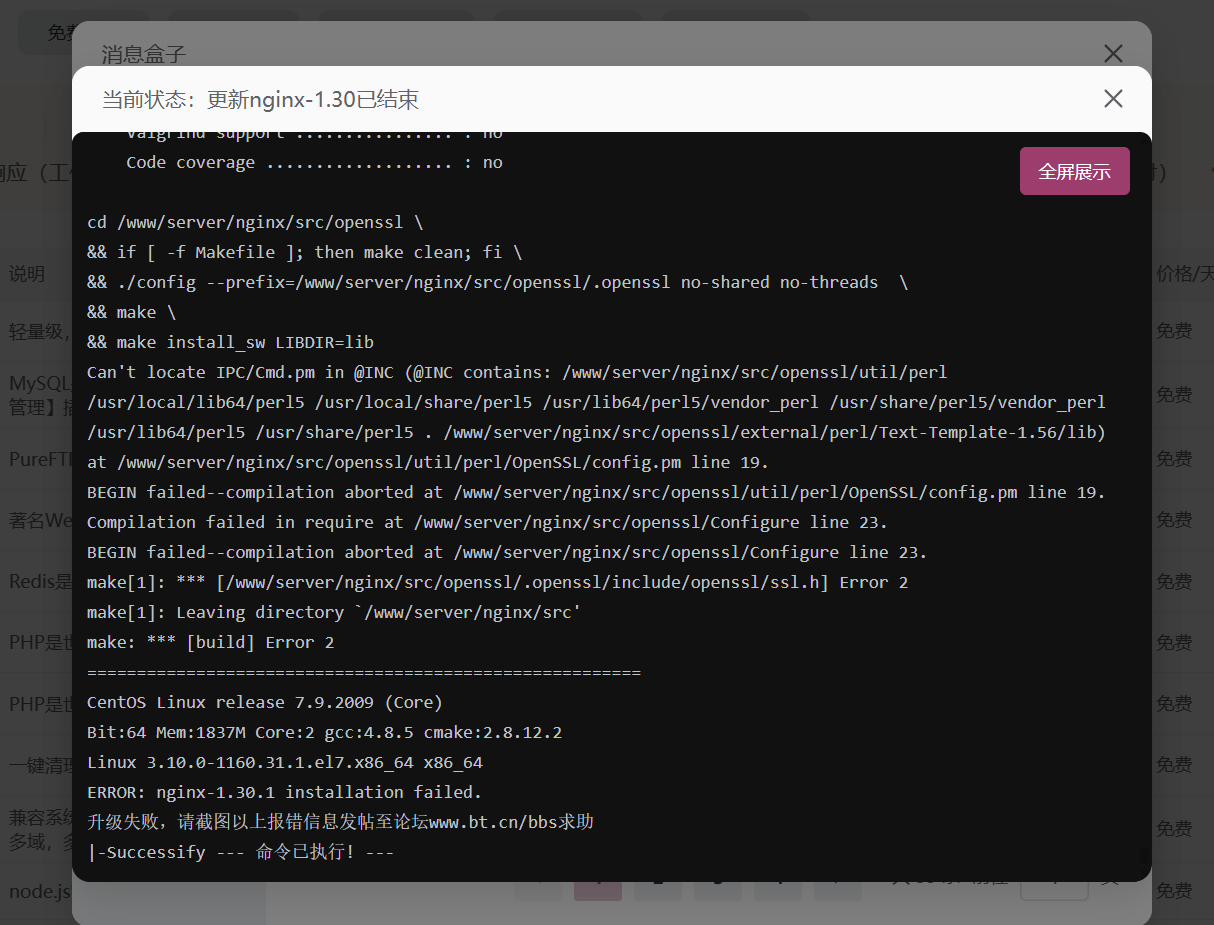The image size is (1214, 925).
Task: Click the "Can't locate IPC/Cmd.pm in @INC" line
Action: coord(517,372)
